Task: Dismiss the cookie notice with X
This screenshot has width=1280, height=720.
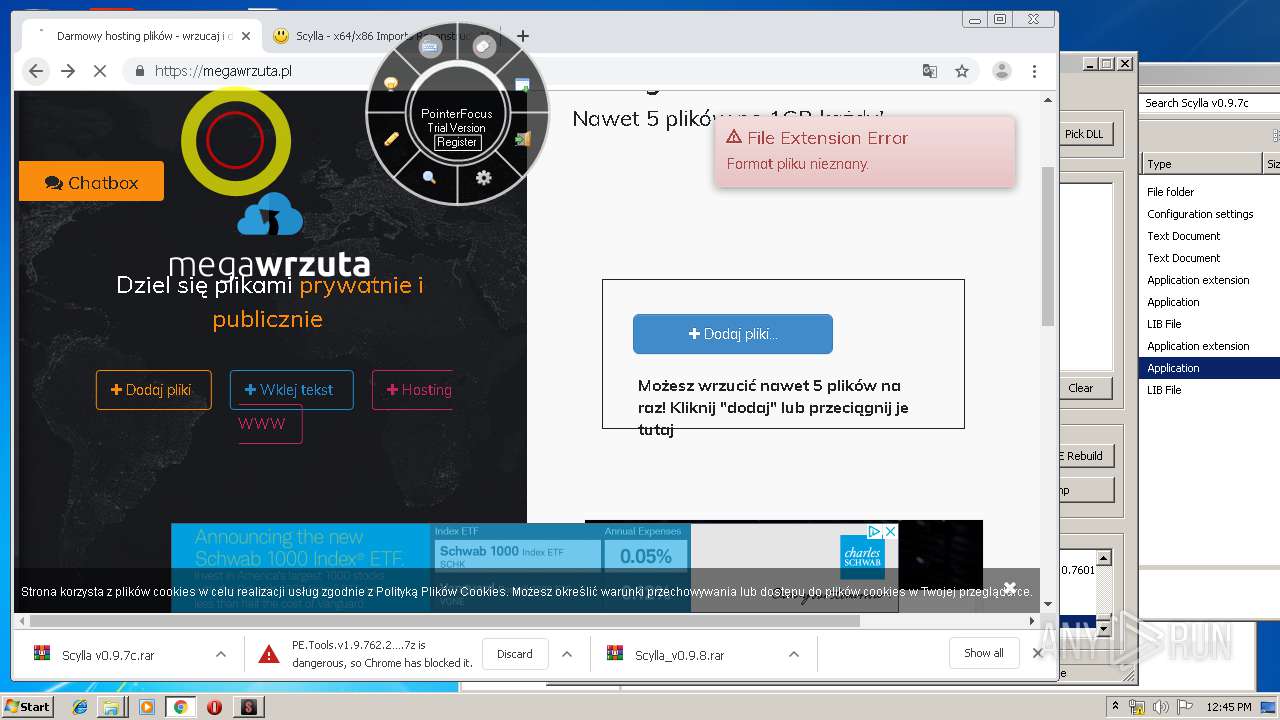Action: (1010, 587)
